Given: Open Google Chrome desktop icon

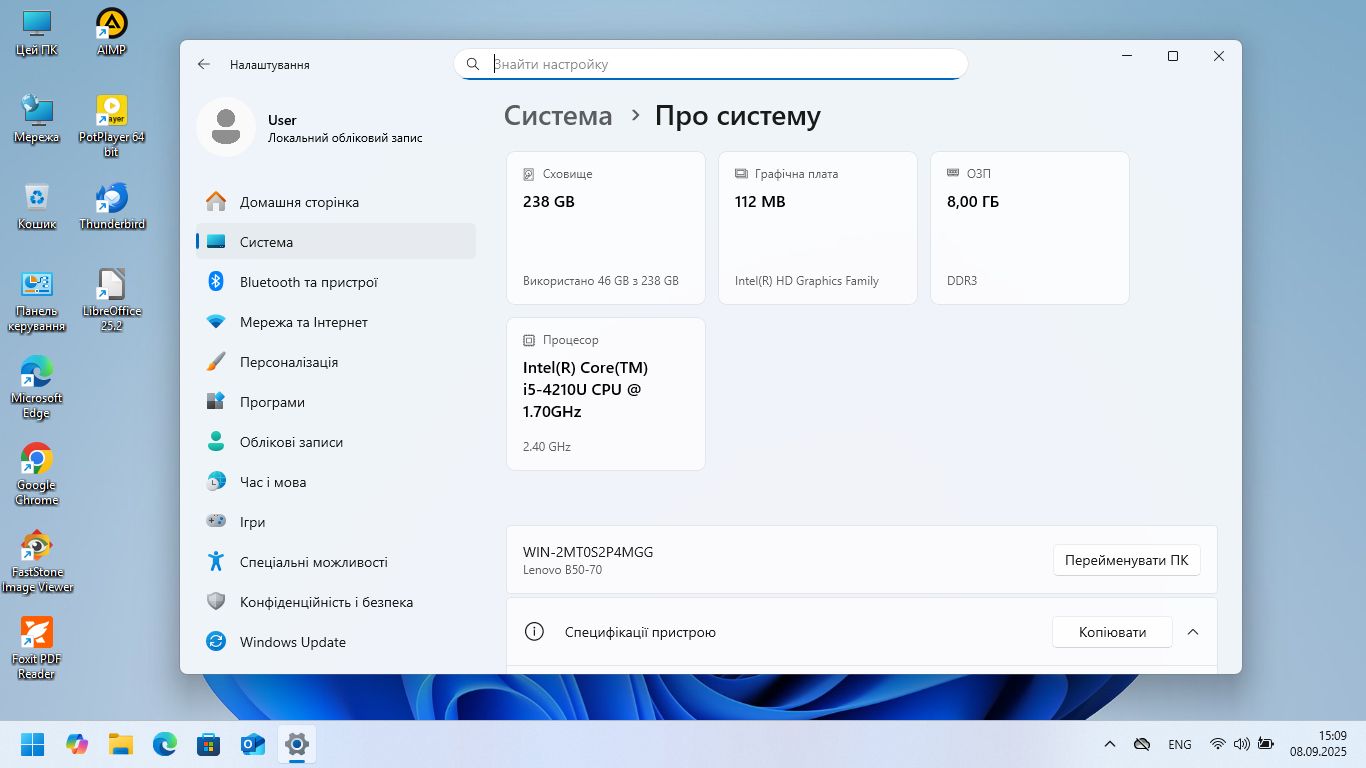Looking at the screenshot, I should coord(37,474).
